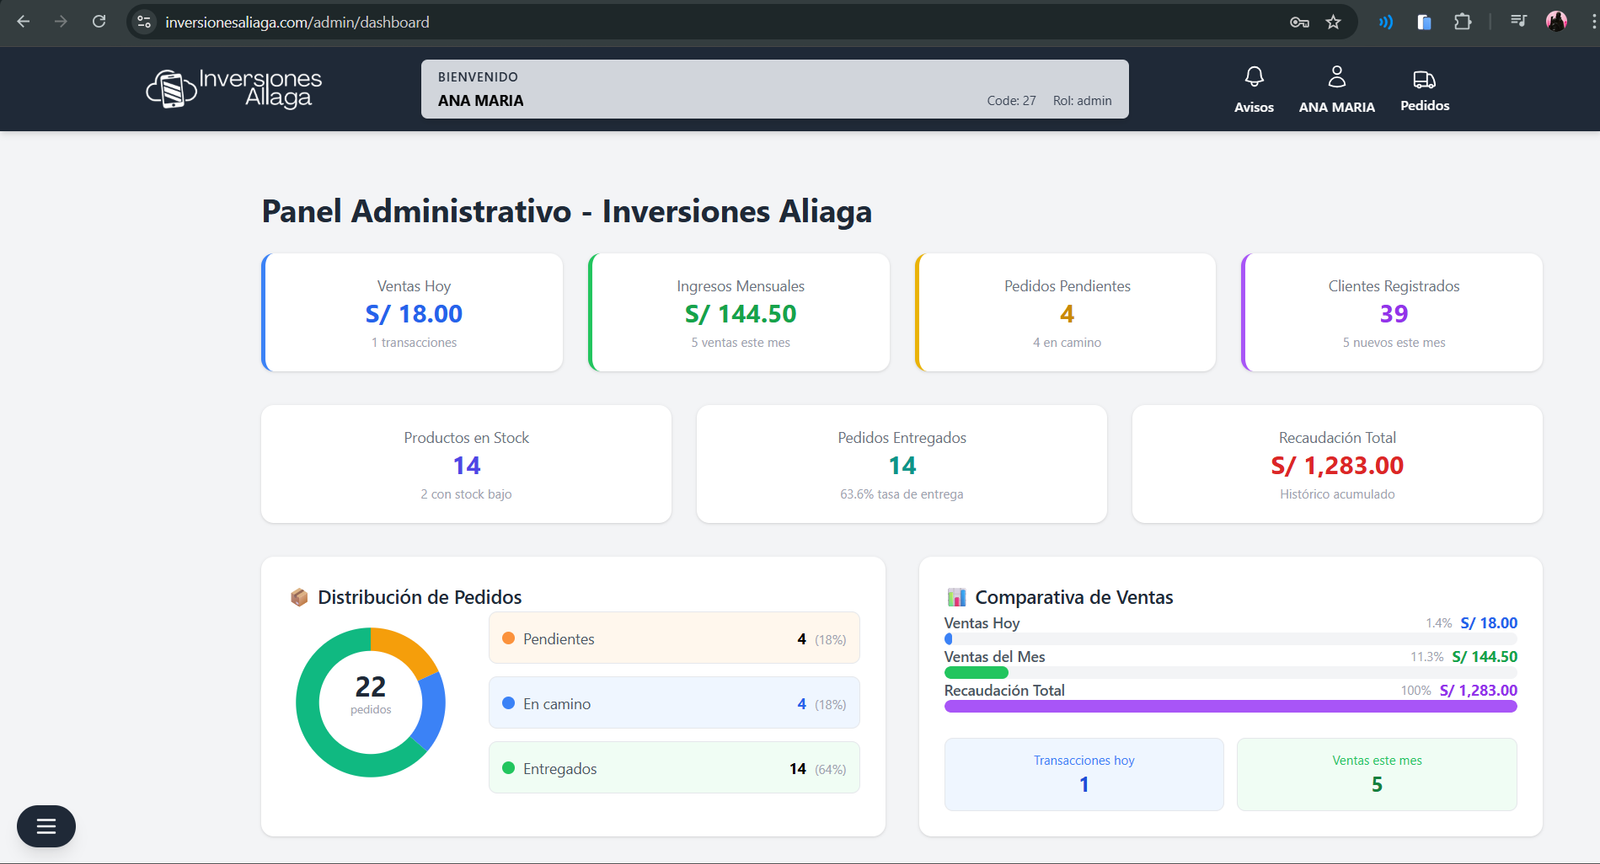
Task: Click the Inversiones Aliaga logo
Action: pyautogui.click(x=234, y=89)
